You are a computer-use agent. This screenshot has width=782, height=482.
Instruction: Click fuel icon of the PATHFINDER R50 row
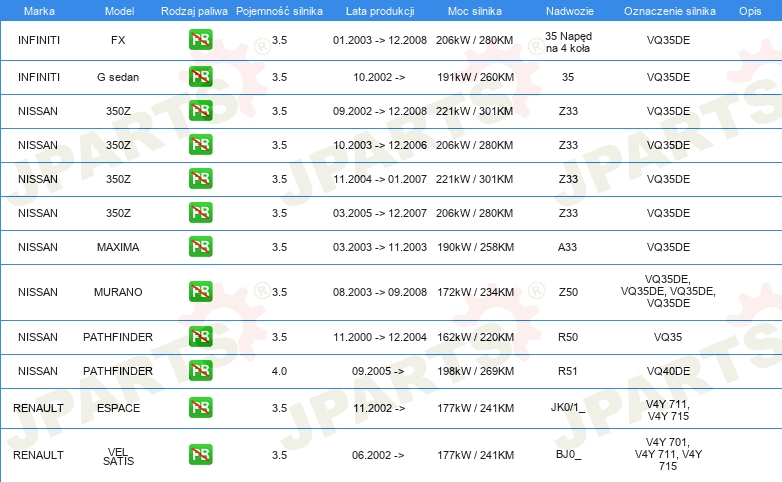(x=200, y=337)
